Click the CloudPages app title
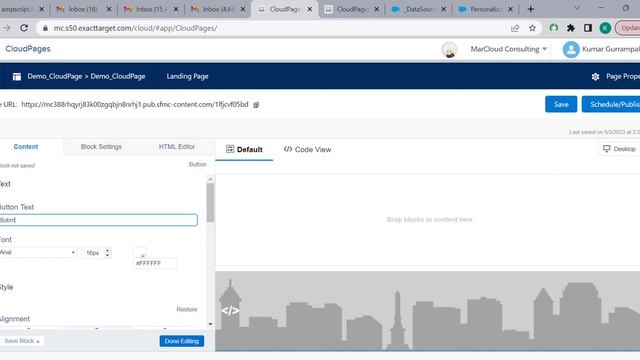Viewport: 640px width, 360px height. tap(28, 49)
